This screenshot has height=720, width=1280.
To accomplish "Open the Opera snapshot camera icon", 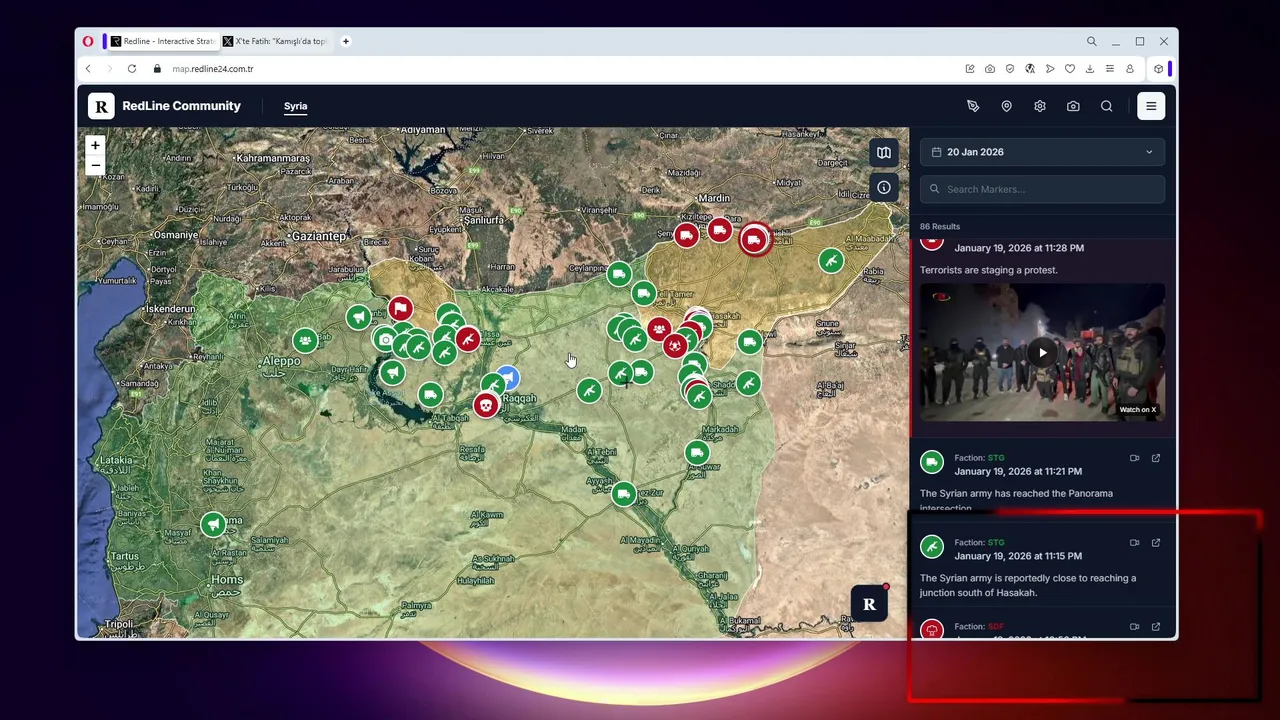I will [x=990, y=69].
